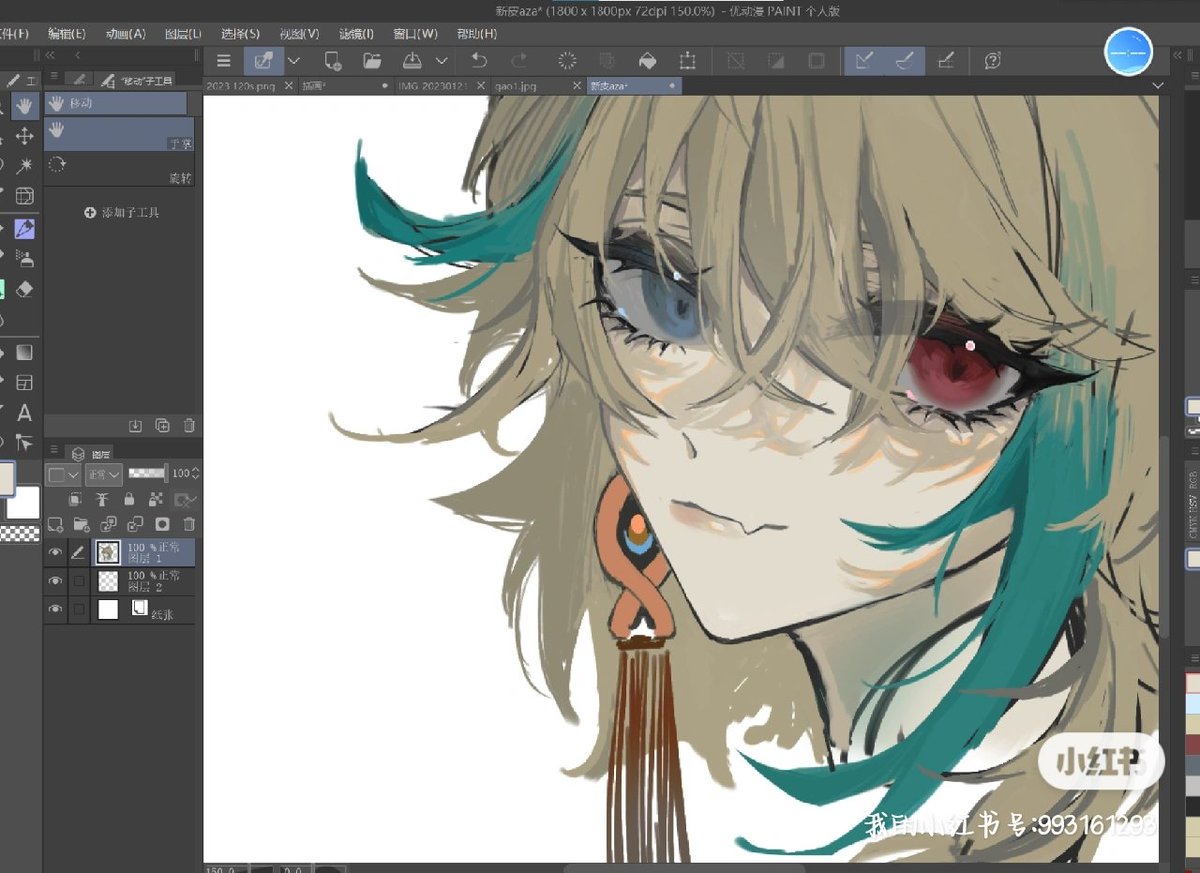Open the 窗口(W) menu
The height and width of the screenshot is (873, 1200).
tap(415, 34)
